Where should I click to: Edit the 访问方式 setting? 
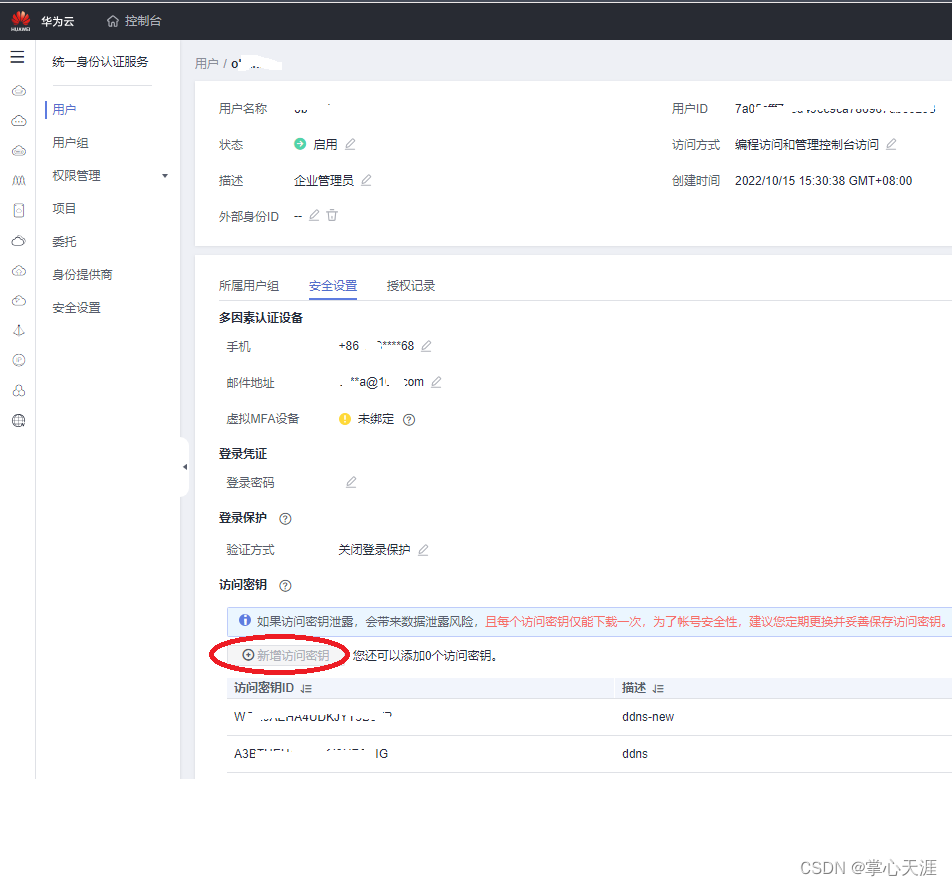point(890,143)
